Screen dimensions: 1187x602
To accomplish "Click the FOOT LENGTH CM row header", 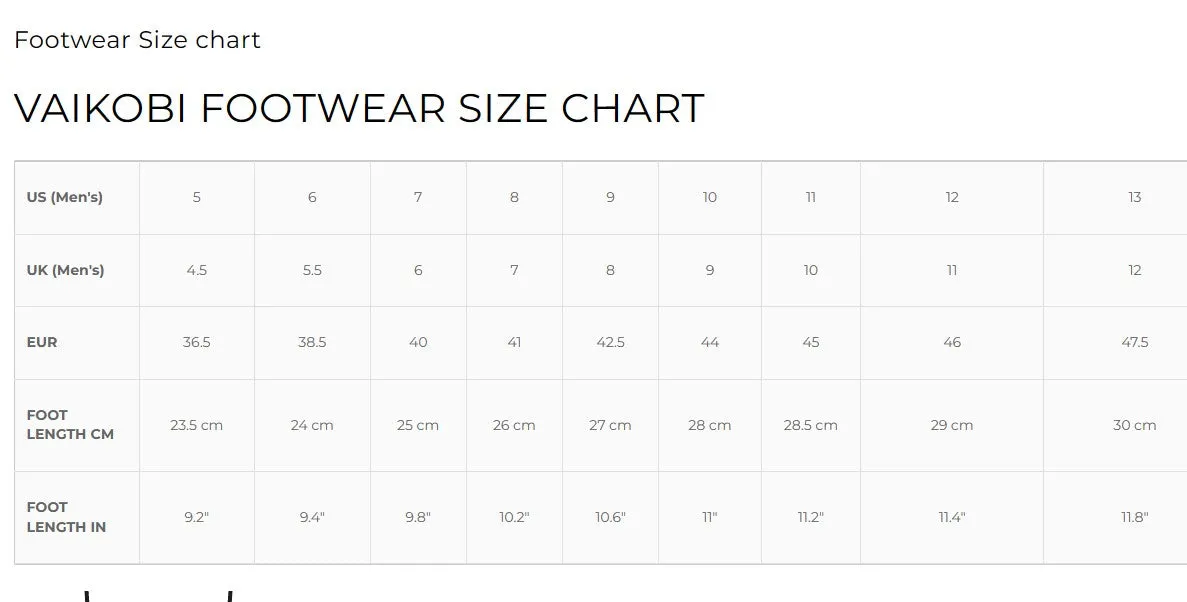I will (77, 425).
